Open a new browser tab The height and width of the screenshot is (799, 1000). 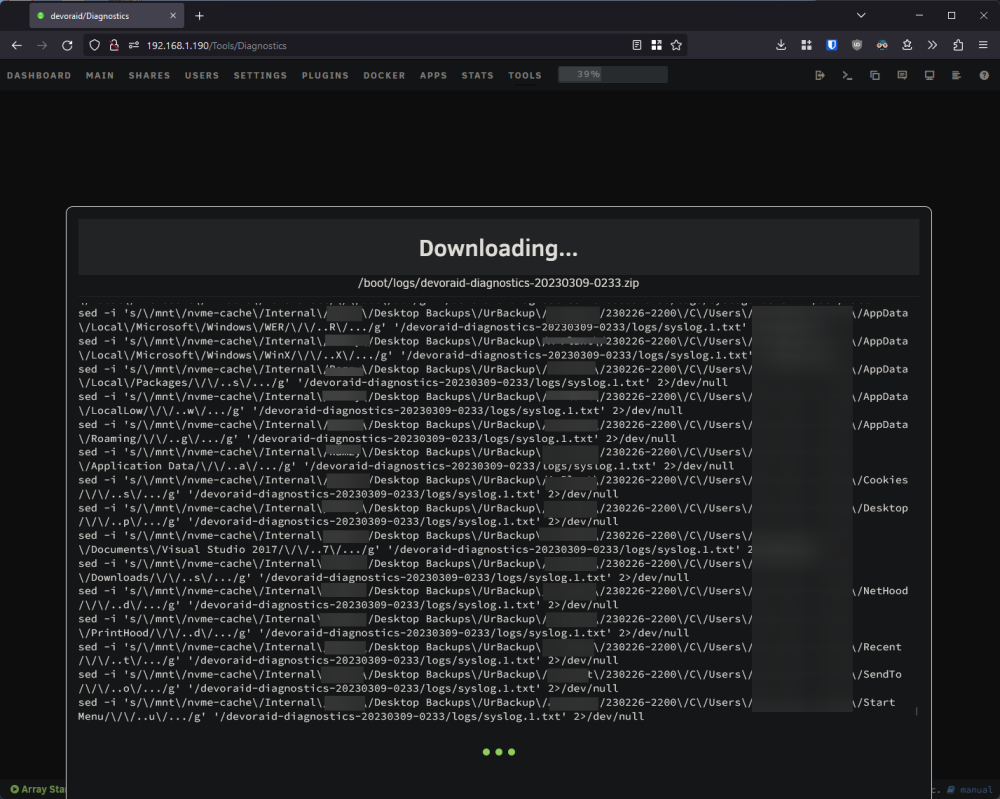(x=200, y=16)
